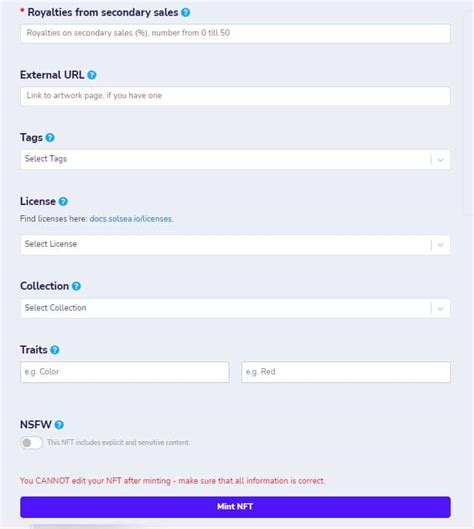Expand the Select Collection dropdown arrow
This screenshot has width=474, height=529.
coord(440,308)
